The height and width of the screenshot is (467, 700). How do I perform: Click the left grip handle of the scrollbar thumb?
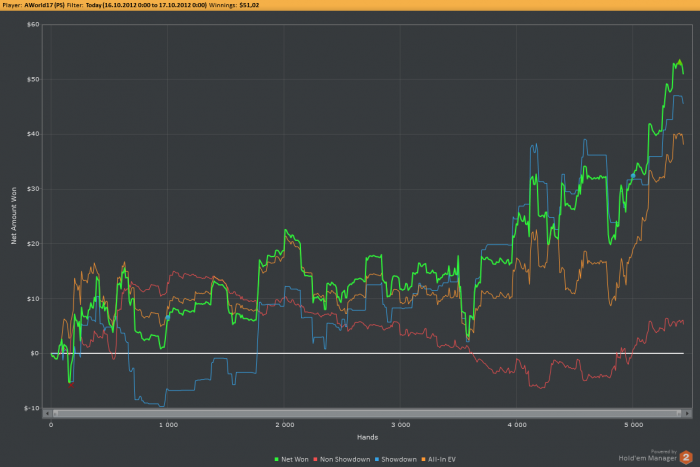[55, 413]
